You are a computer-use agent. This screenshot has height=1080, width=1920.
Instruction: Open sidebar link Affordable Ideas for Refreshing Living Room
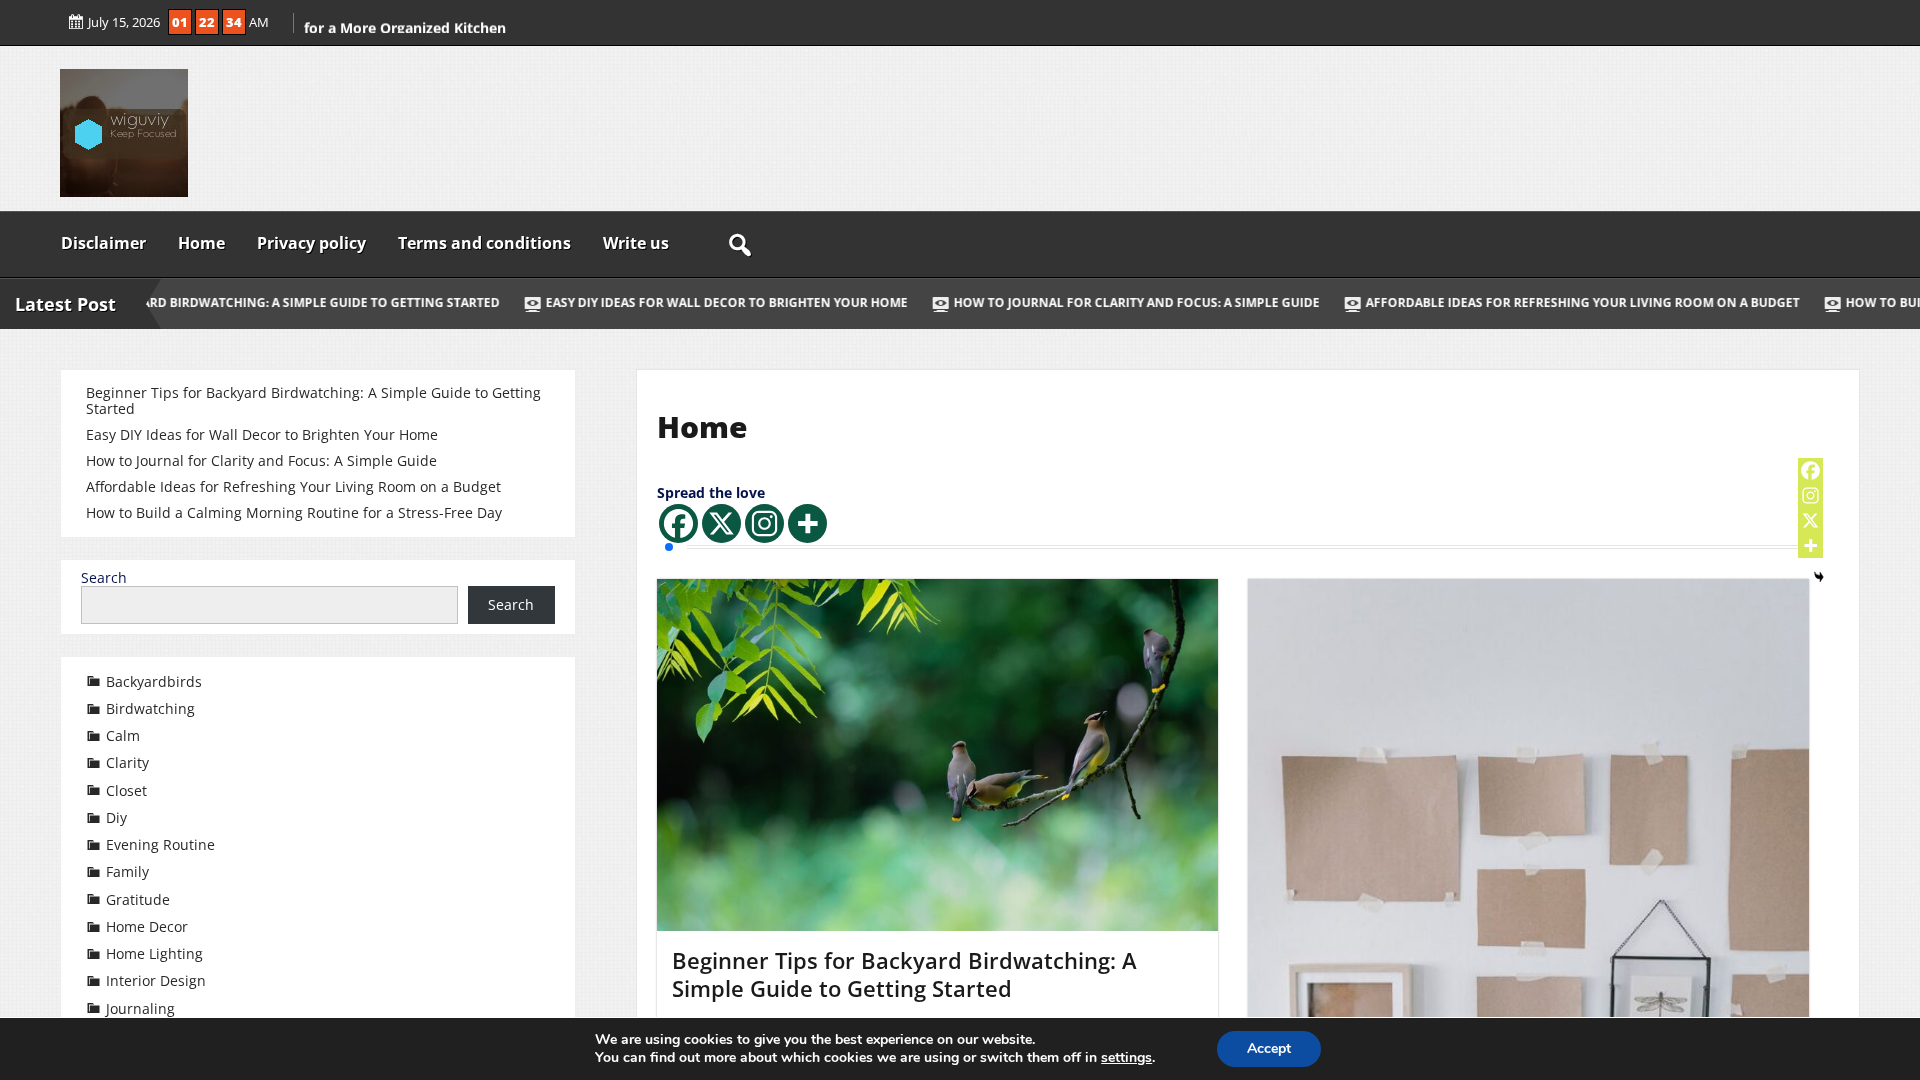pos(293,487)
